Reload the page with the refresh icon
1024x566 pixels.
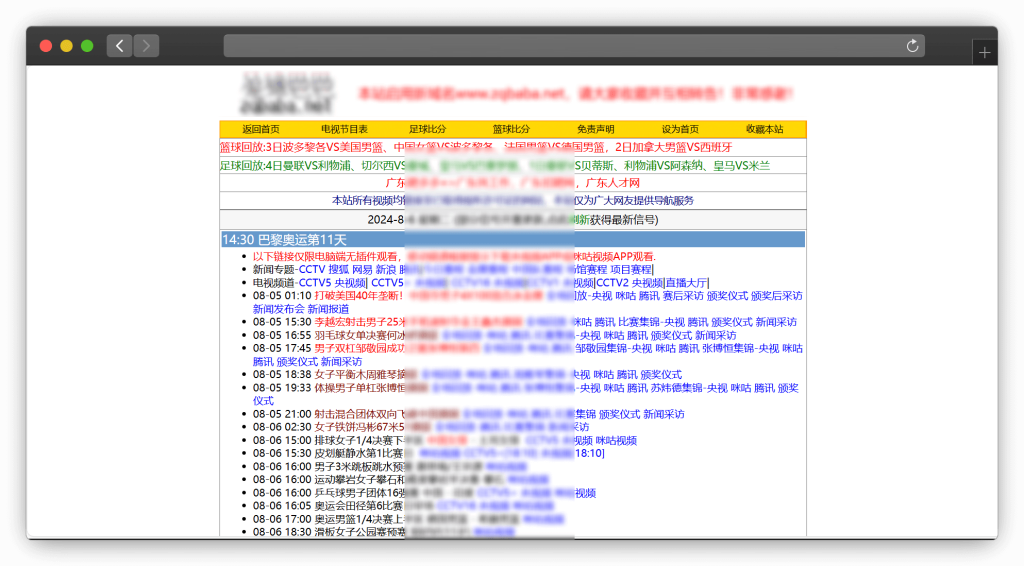(x=912, y=46)
